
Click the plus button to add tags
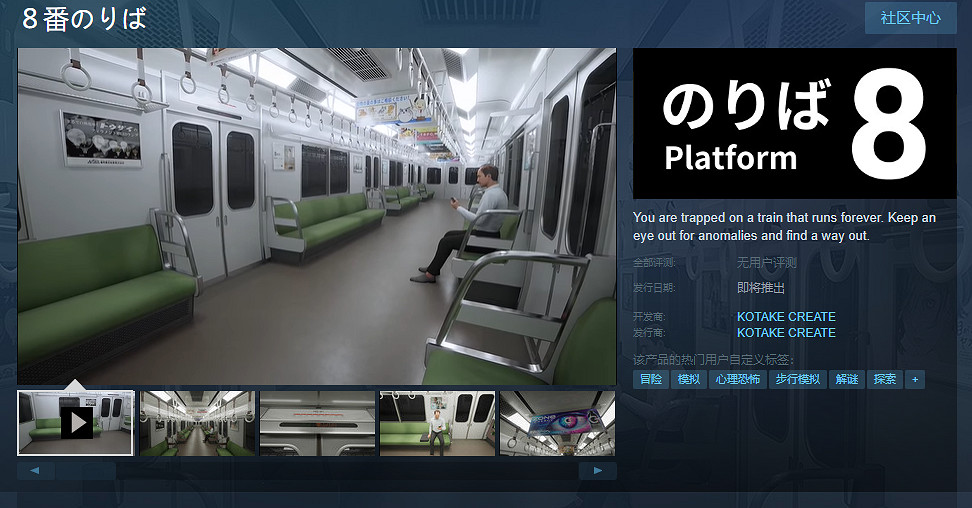point(914,380)
